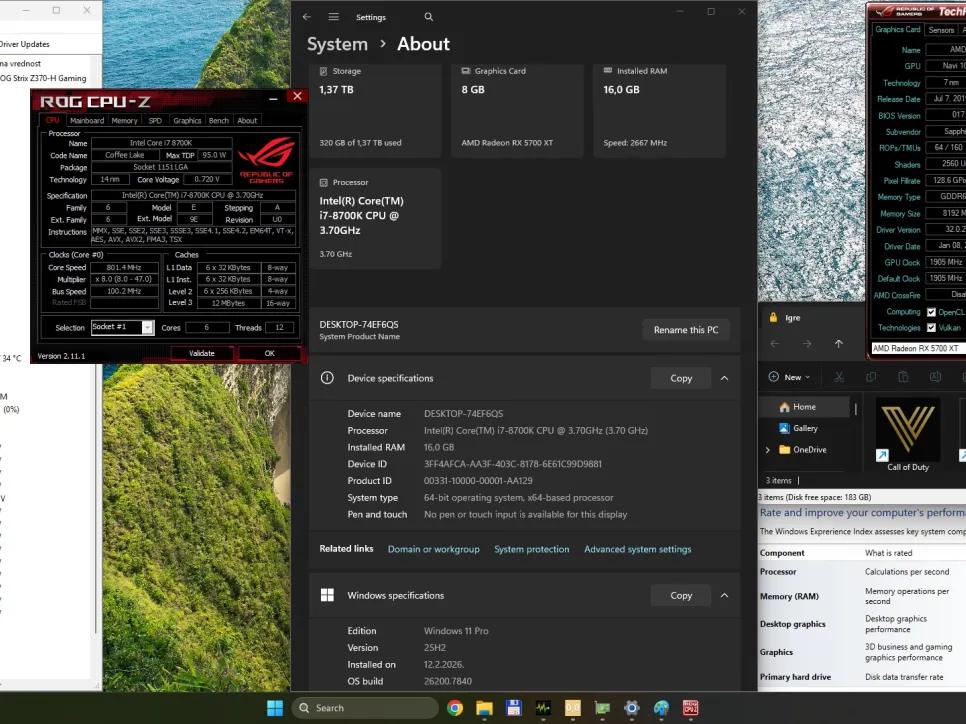Open File Explorer from the taskbar

point(484,708)
